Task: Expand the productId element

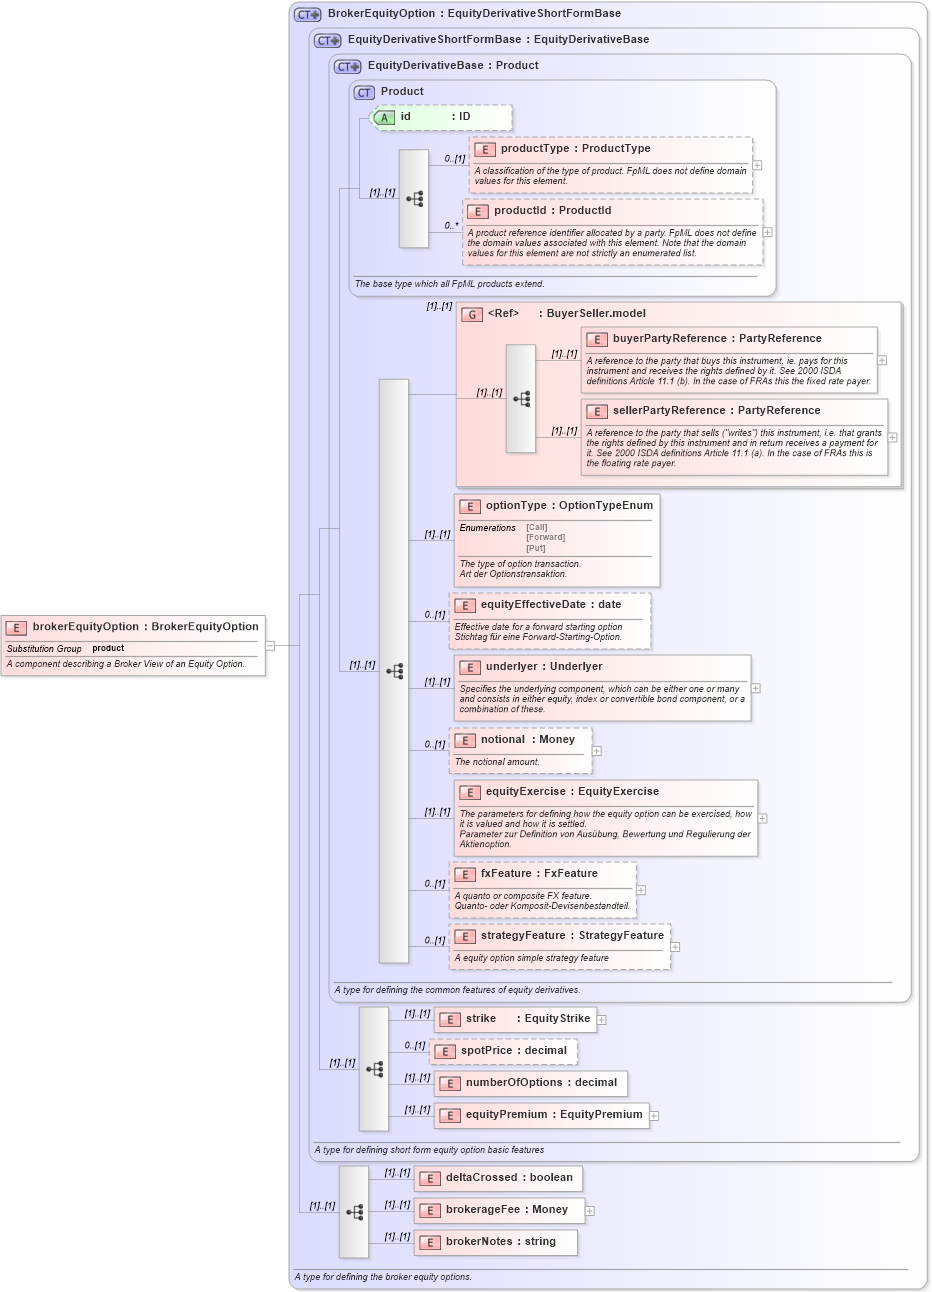Action: click(x=768, y=232)
